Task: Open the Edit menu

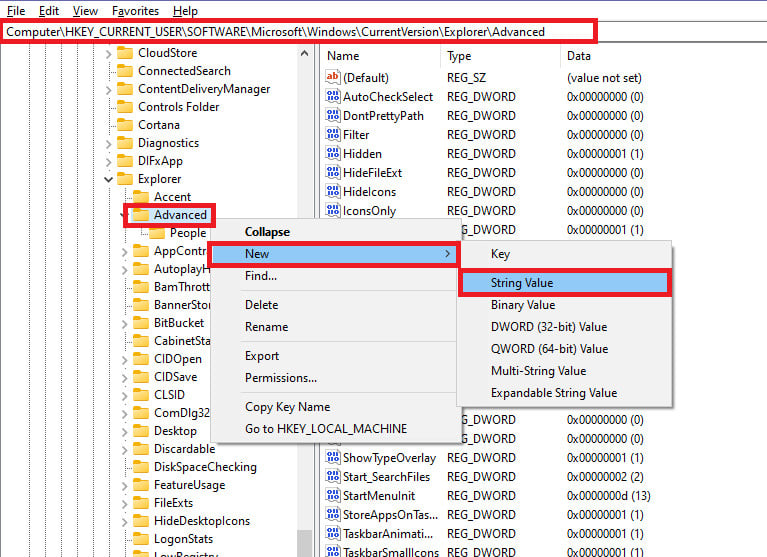Action: pos(49,11)
